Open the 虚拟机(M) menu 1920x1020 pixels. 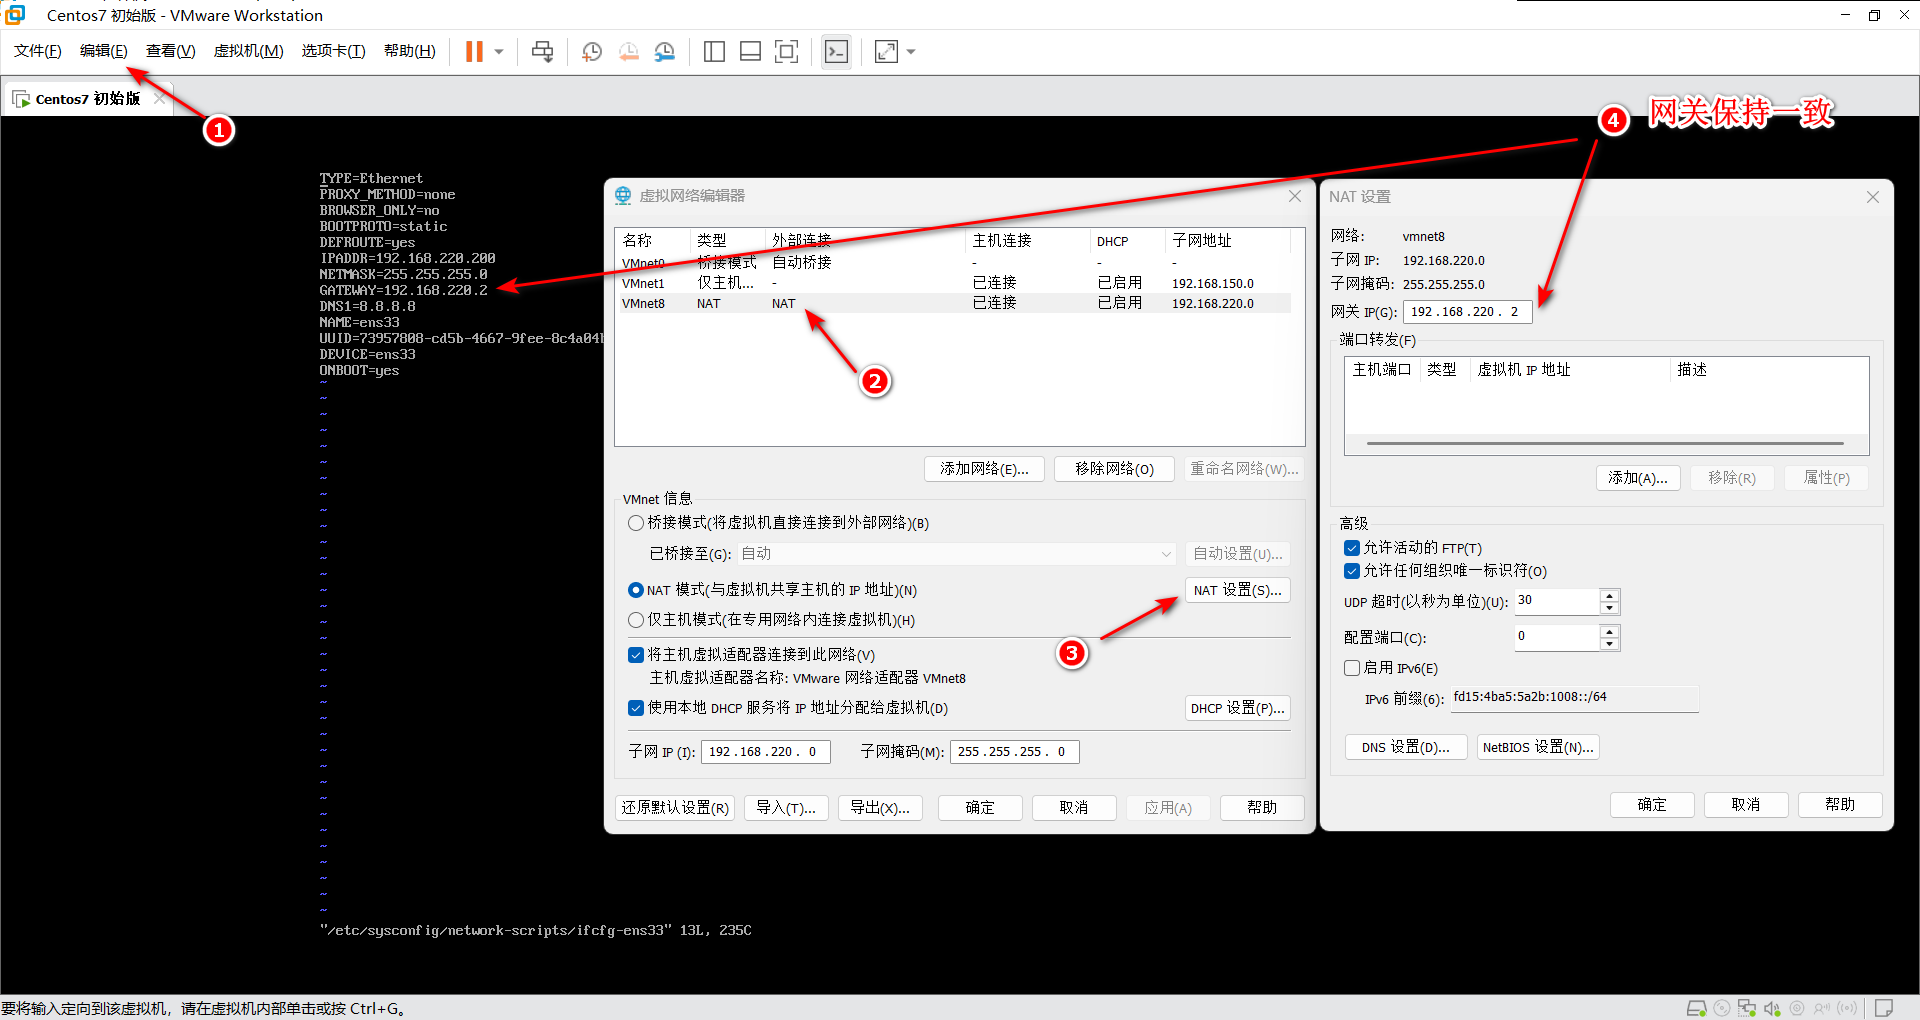[249, 51]
